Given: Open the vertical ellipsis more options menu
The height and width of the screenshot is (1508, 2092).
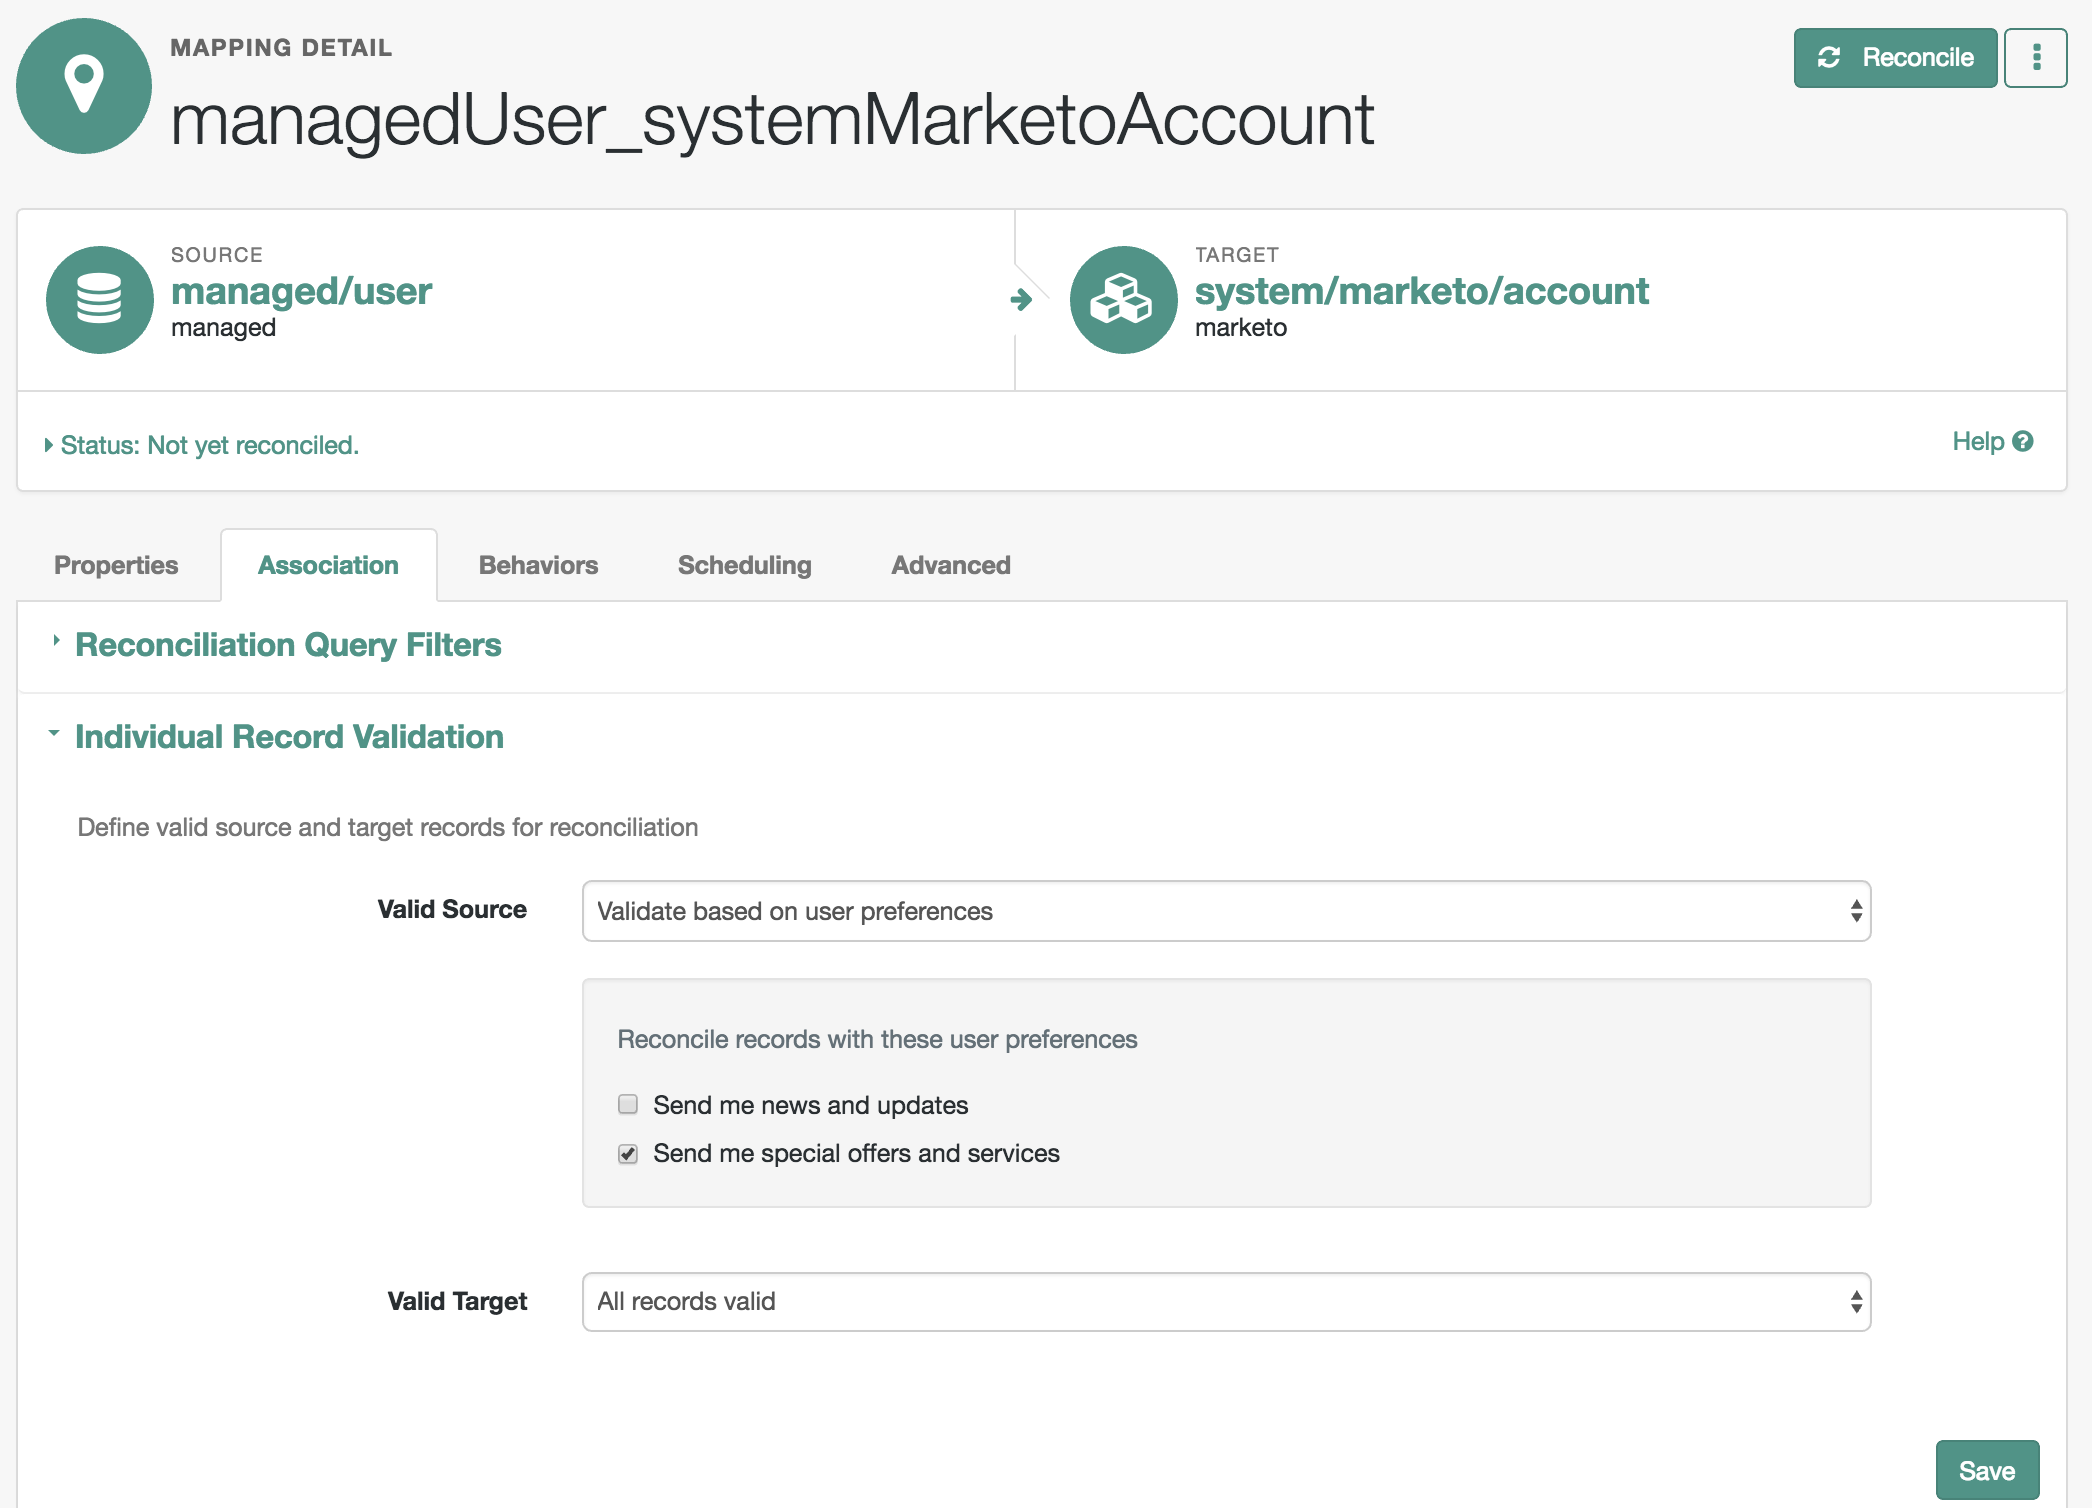Looking at the screenshot, I should pos(2036,58).
